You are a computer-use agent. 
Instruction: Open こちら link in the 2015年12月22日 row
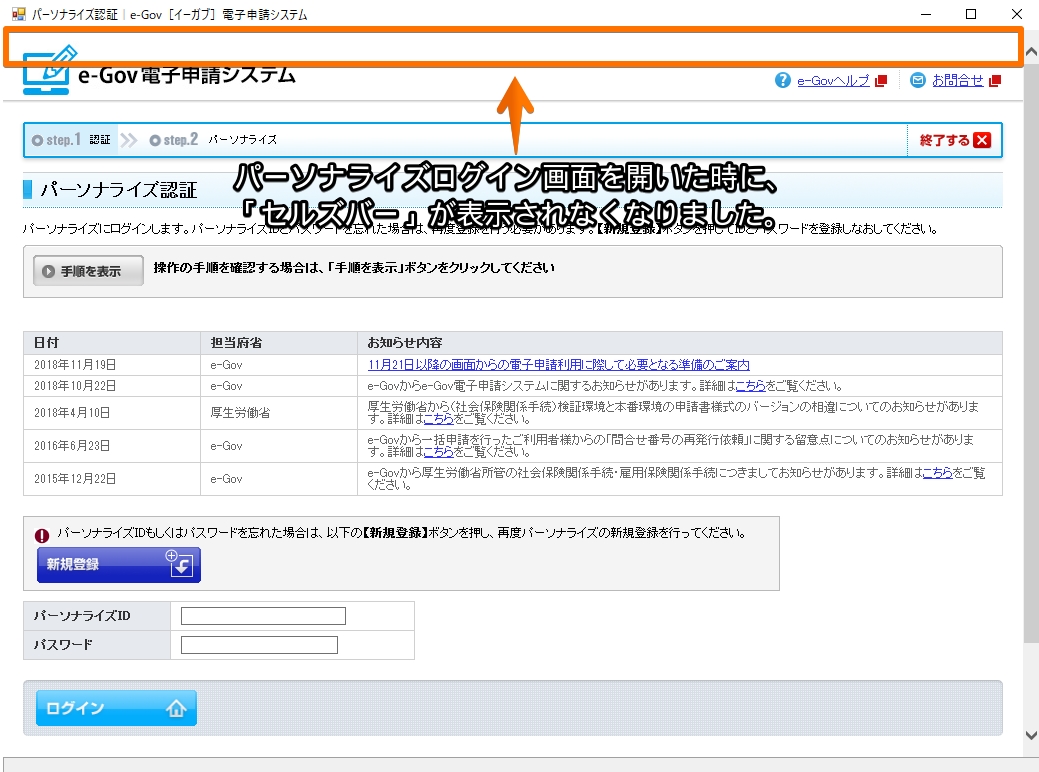click(937, 472)
